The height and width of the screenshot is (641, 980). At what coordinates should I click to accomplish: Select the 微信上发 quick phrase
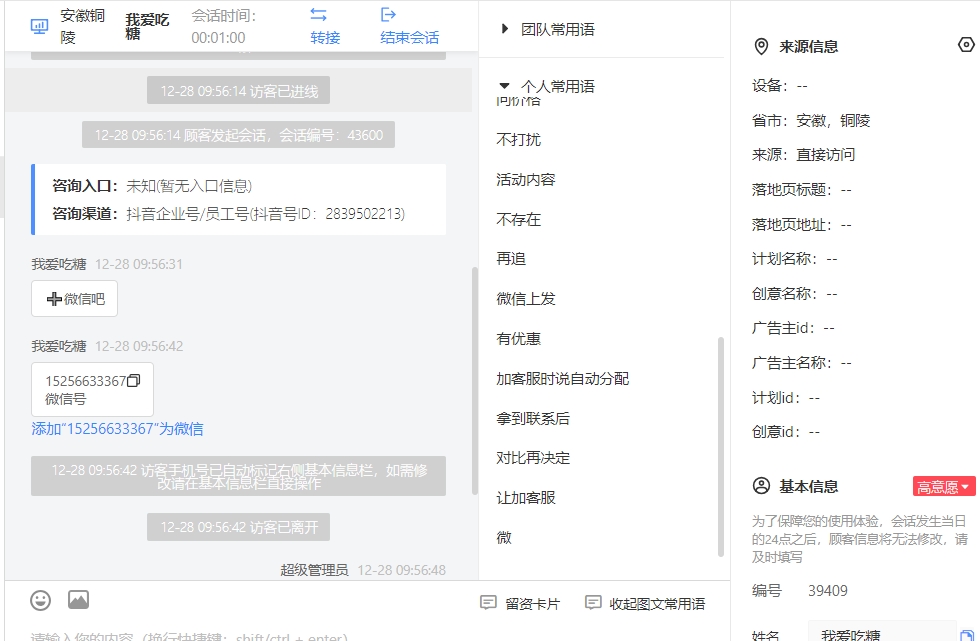tap(526, 299)
